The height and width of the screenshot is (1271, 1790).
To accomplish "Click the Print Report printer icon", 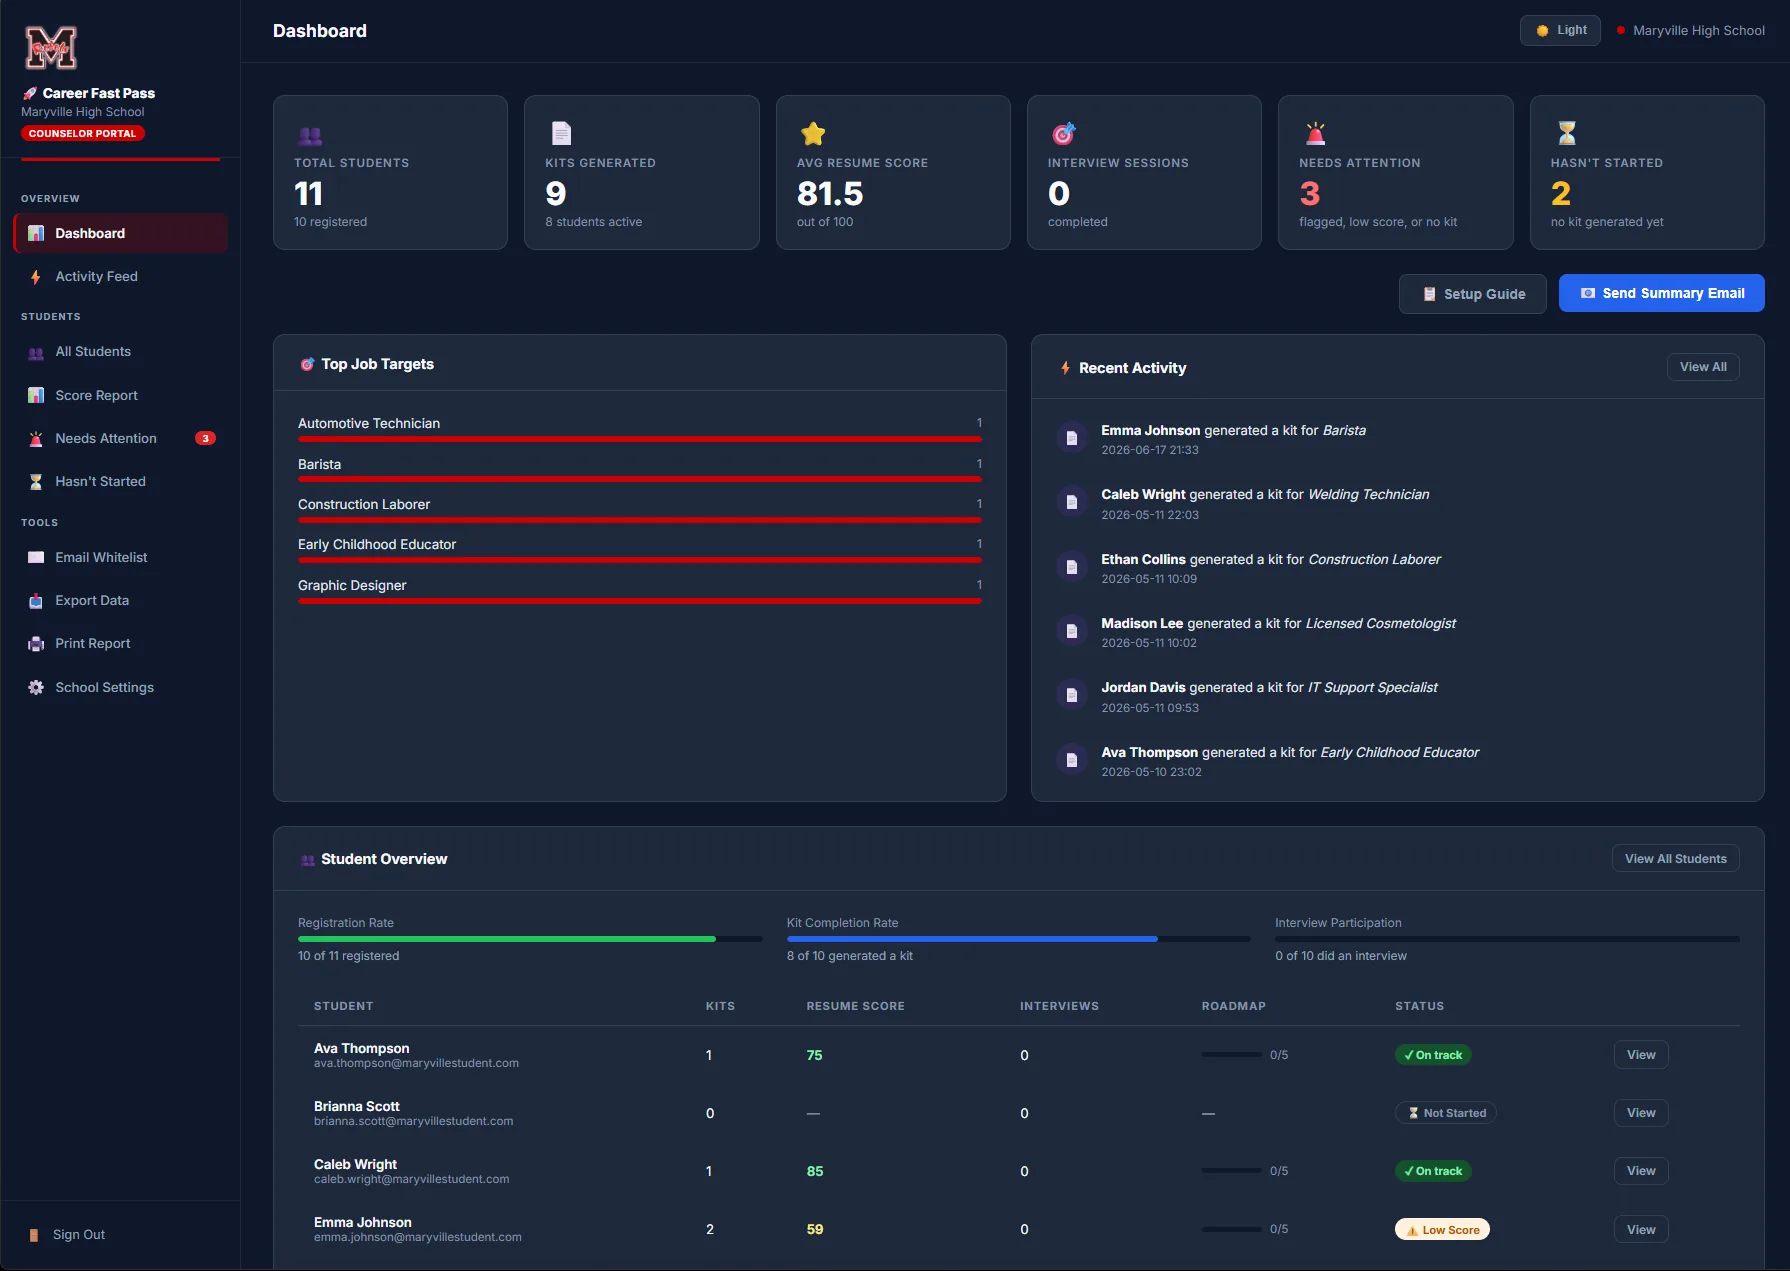I will pyautogui.click(x=36, y=644).
